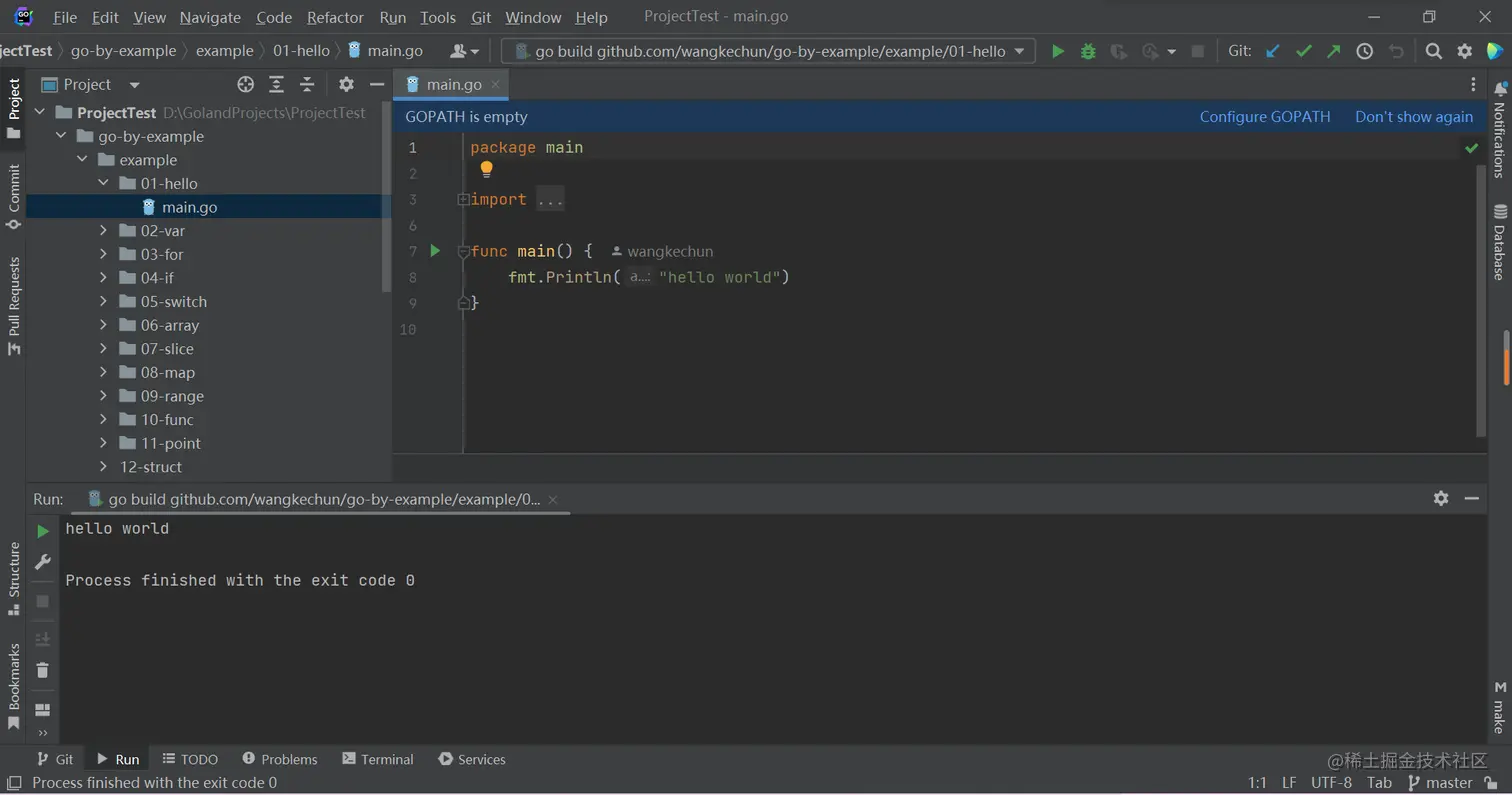This screenshot has height=795, width=1512.
Task: Toggle tool window bars via bottom-left icon
Action: 14,783
